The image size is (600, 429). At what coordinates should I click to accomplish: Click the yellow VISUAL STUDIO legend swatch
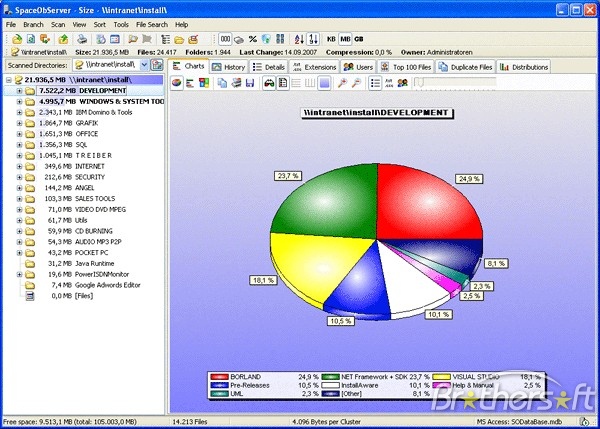pyautogui.click(x=441, y=377)
